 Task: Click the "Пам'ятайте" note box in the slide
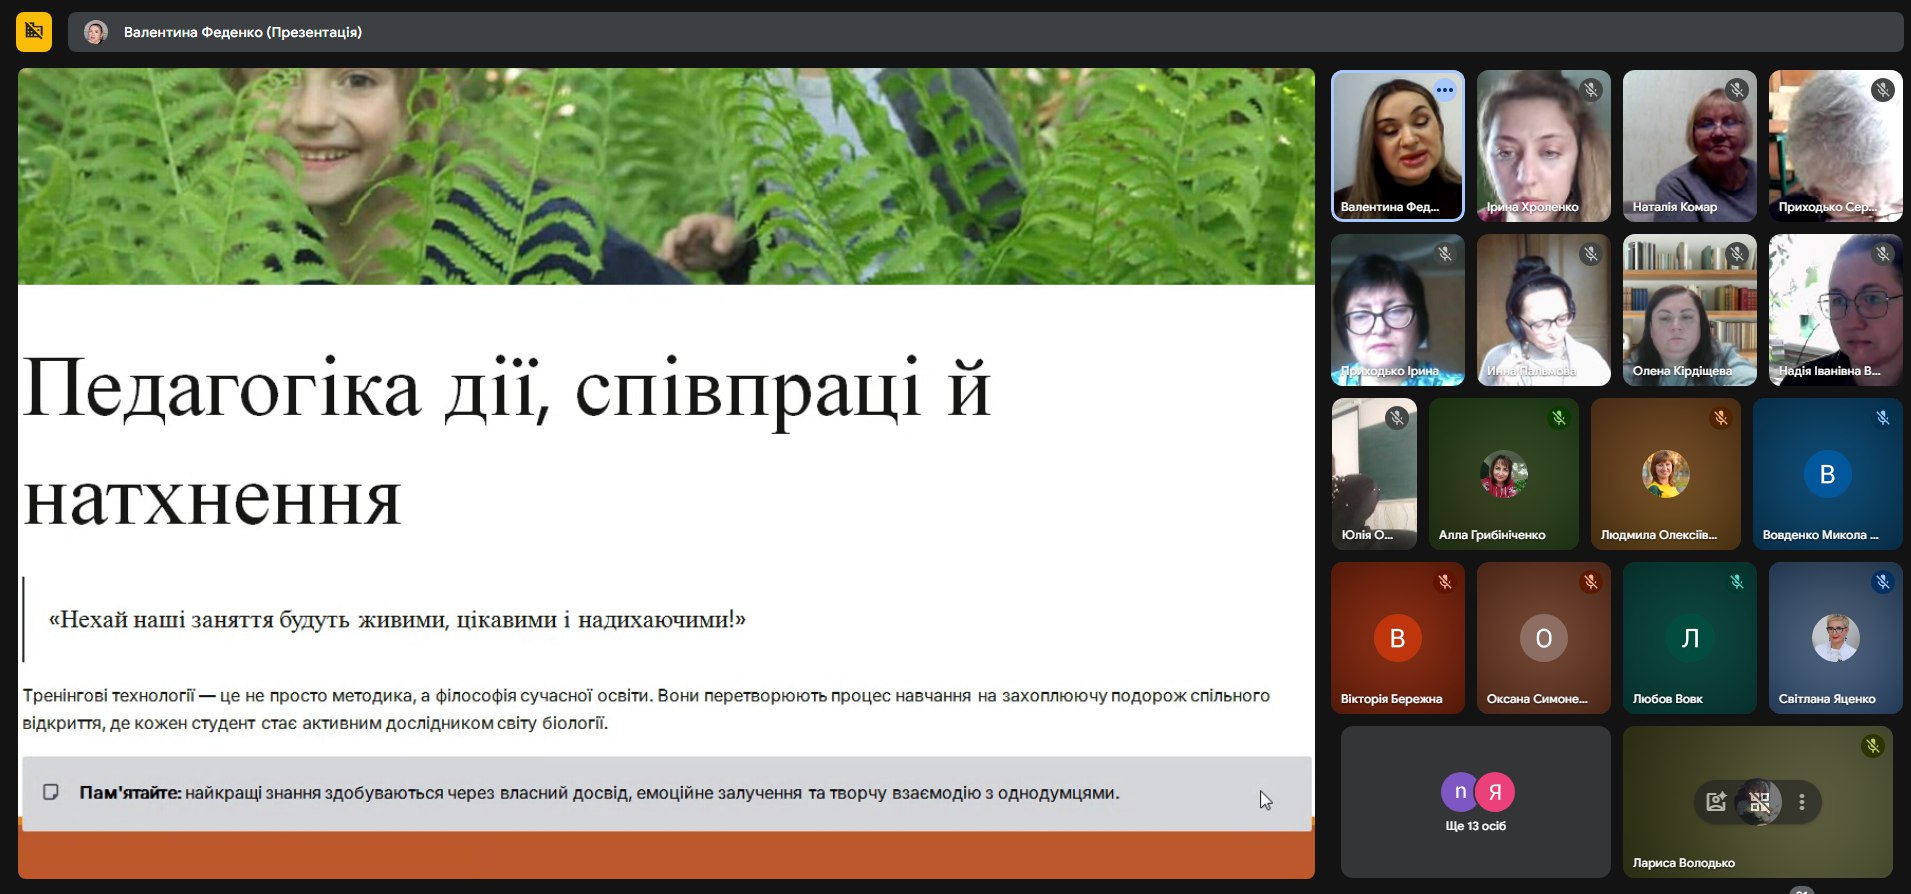coord(666,793)
